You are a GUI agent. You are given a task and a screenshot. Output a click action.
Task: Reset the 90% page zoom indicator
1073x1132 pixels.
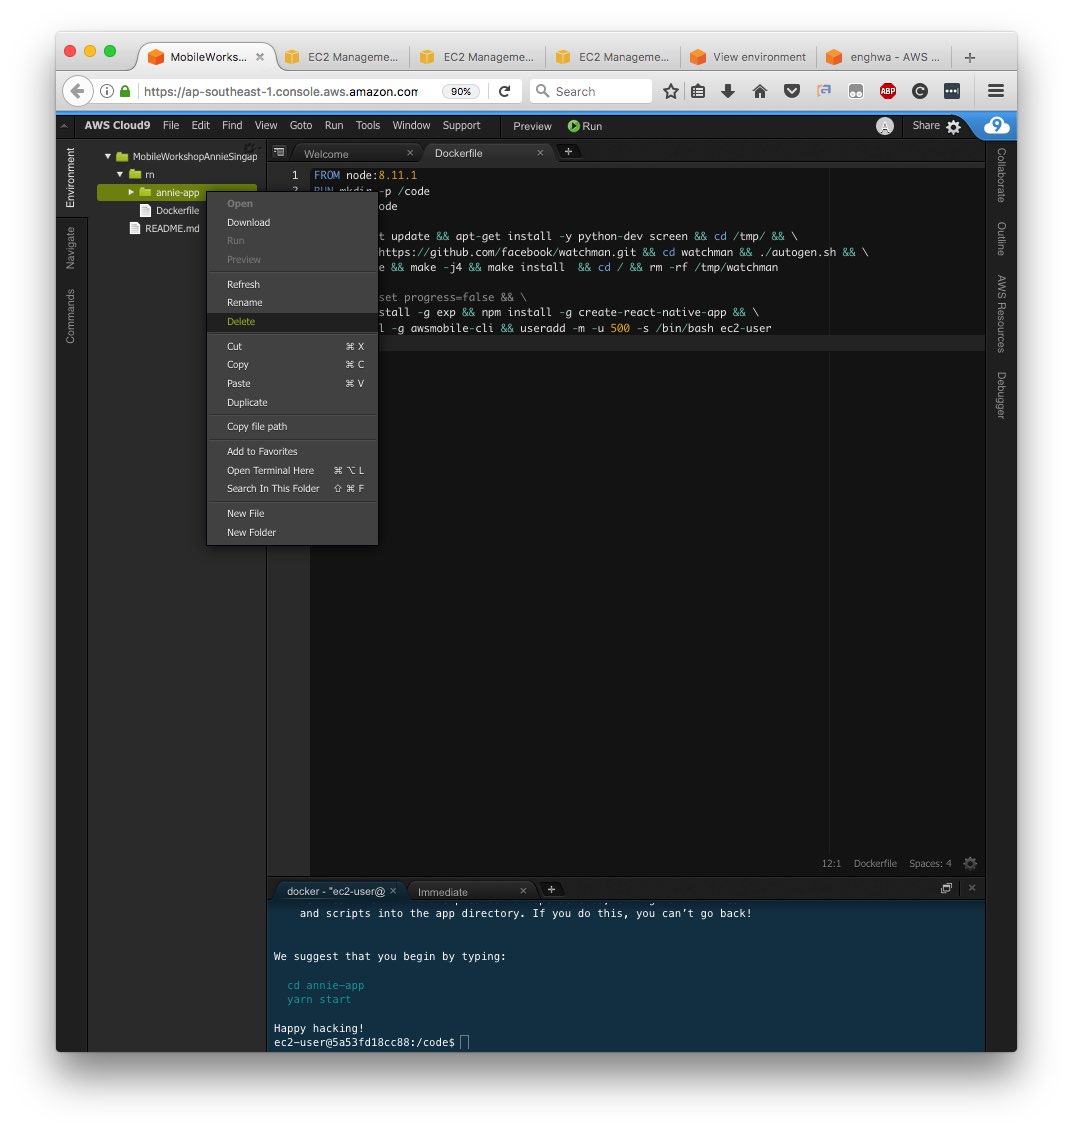click(x=461, y=92)
